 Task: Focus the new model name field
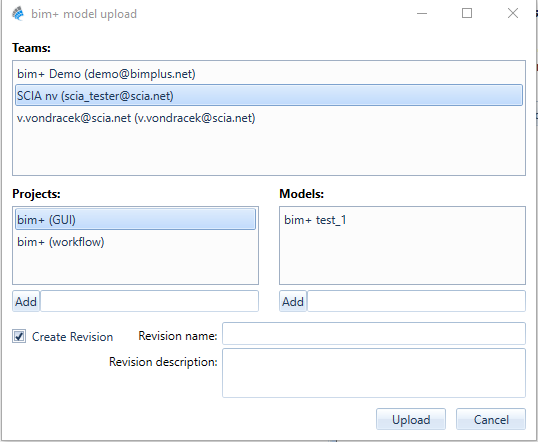(x=417, y=301)
